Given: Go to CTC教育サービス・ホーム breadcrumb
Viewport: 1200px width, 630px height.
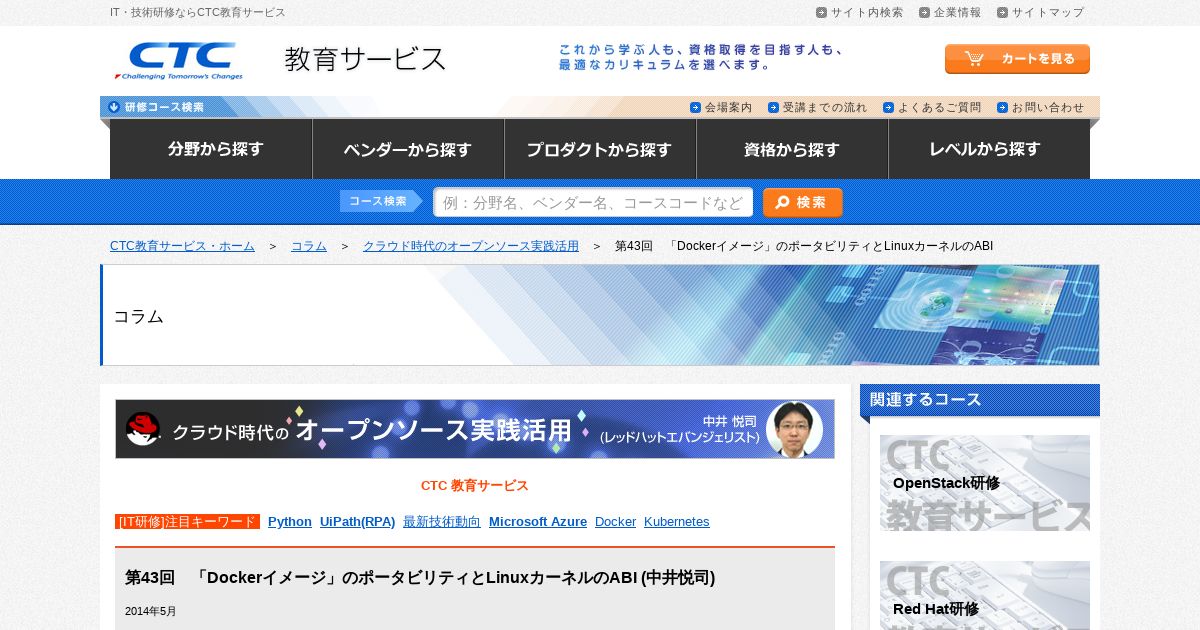Looking at the screenshot, I should [182, 246].
